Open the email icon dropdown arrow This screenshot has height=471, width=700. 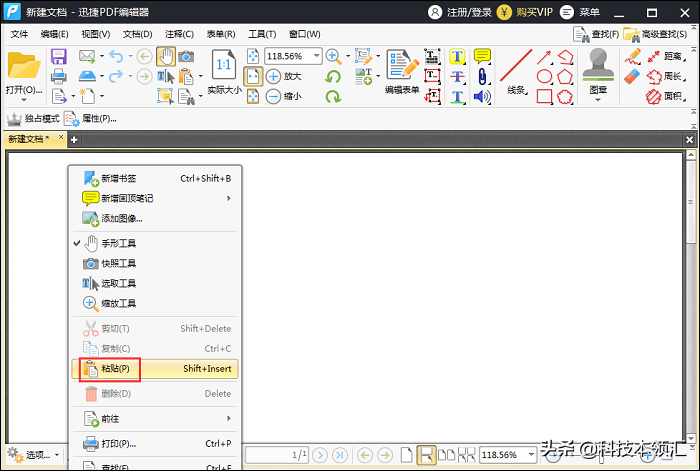(x=102, y=56)
